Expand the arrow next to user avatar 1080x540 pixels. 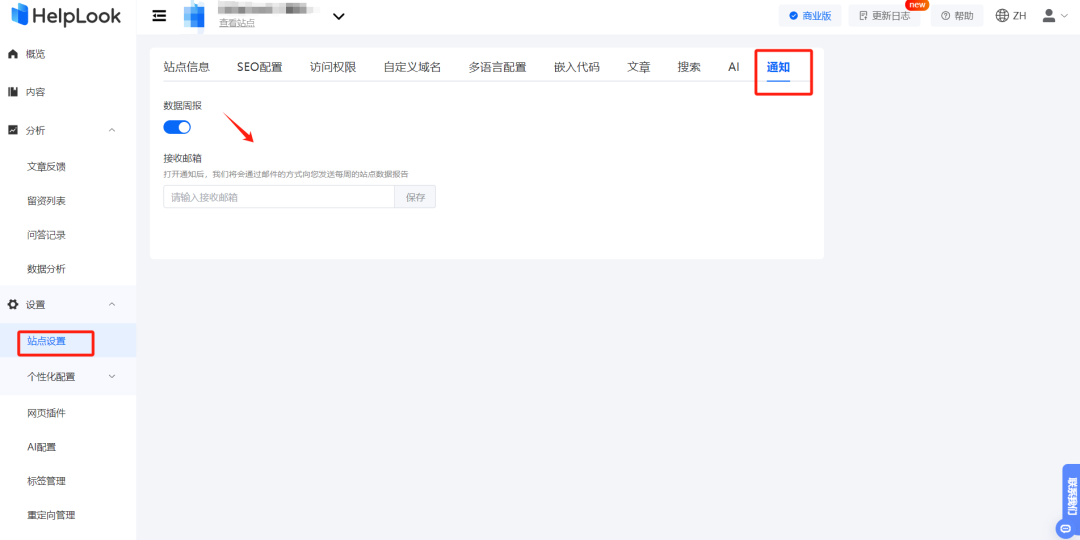(1064, 16)
